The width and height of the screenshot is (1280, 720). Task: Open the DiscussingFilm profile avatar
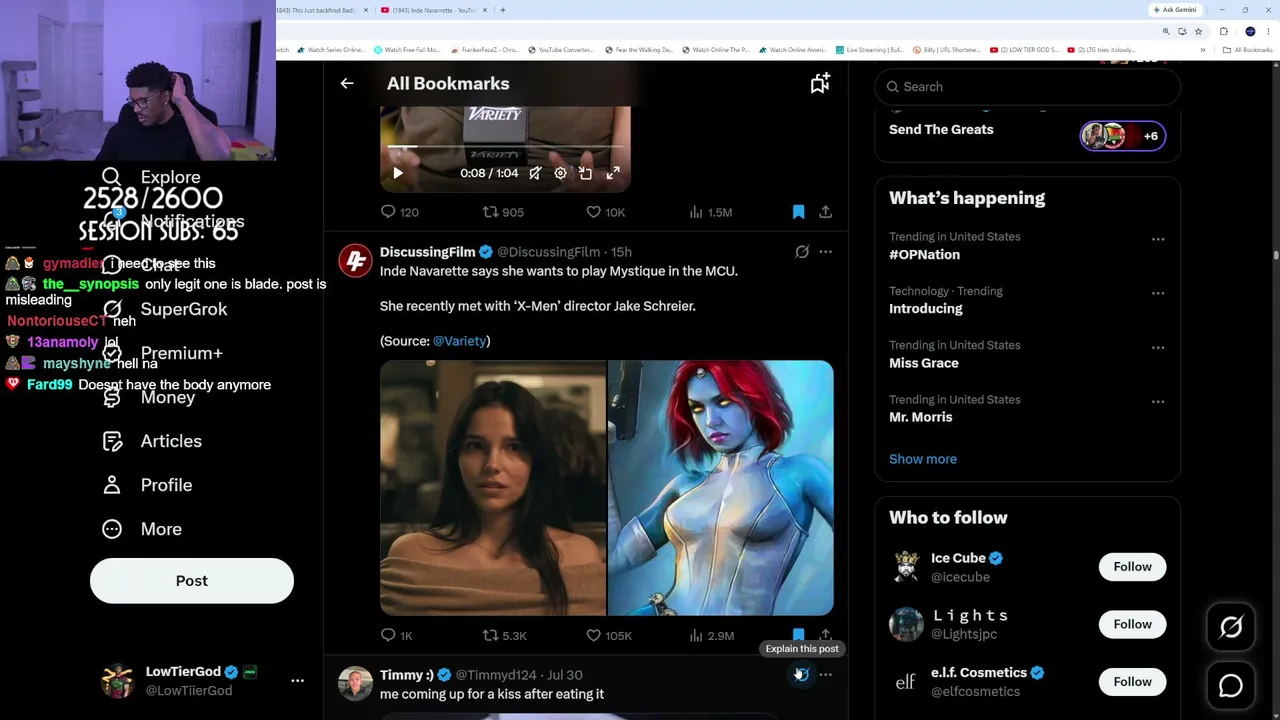(x=355, y=260)
